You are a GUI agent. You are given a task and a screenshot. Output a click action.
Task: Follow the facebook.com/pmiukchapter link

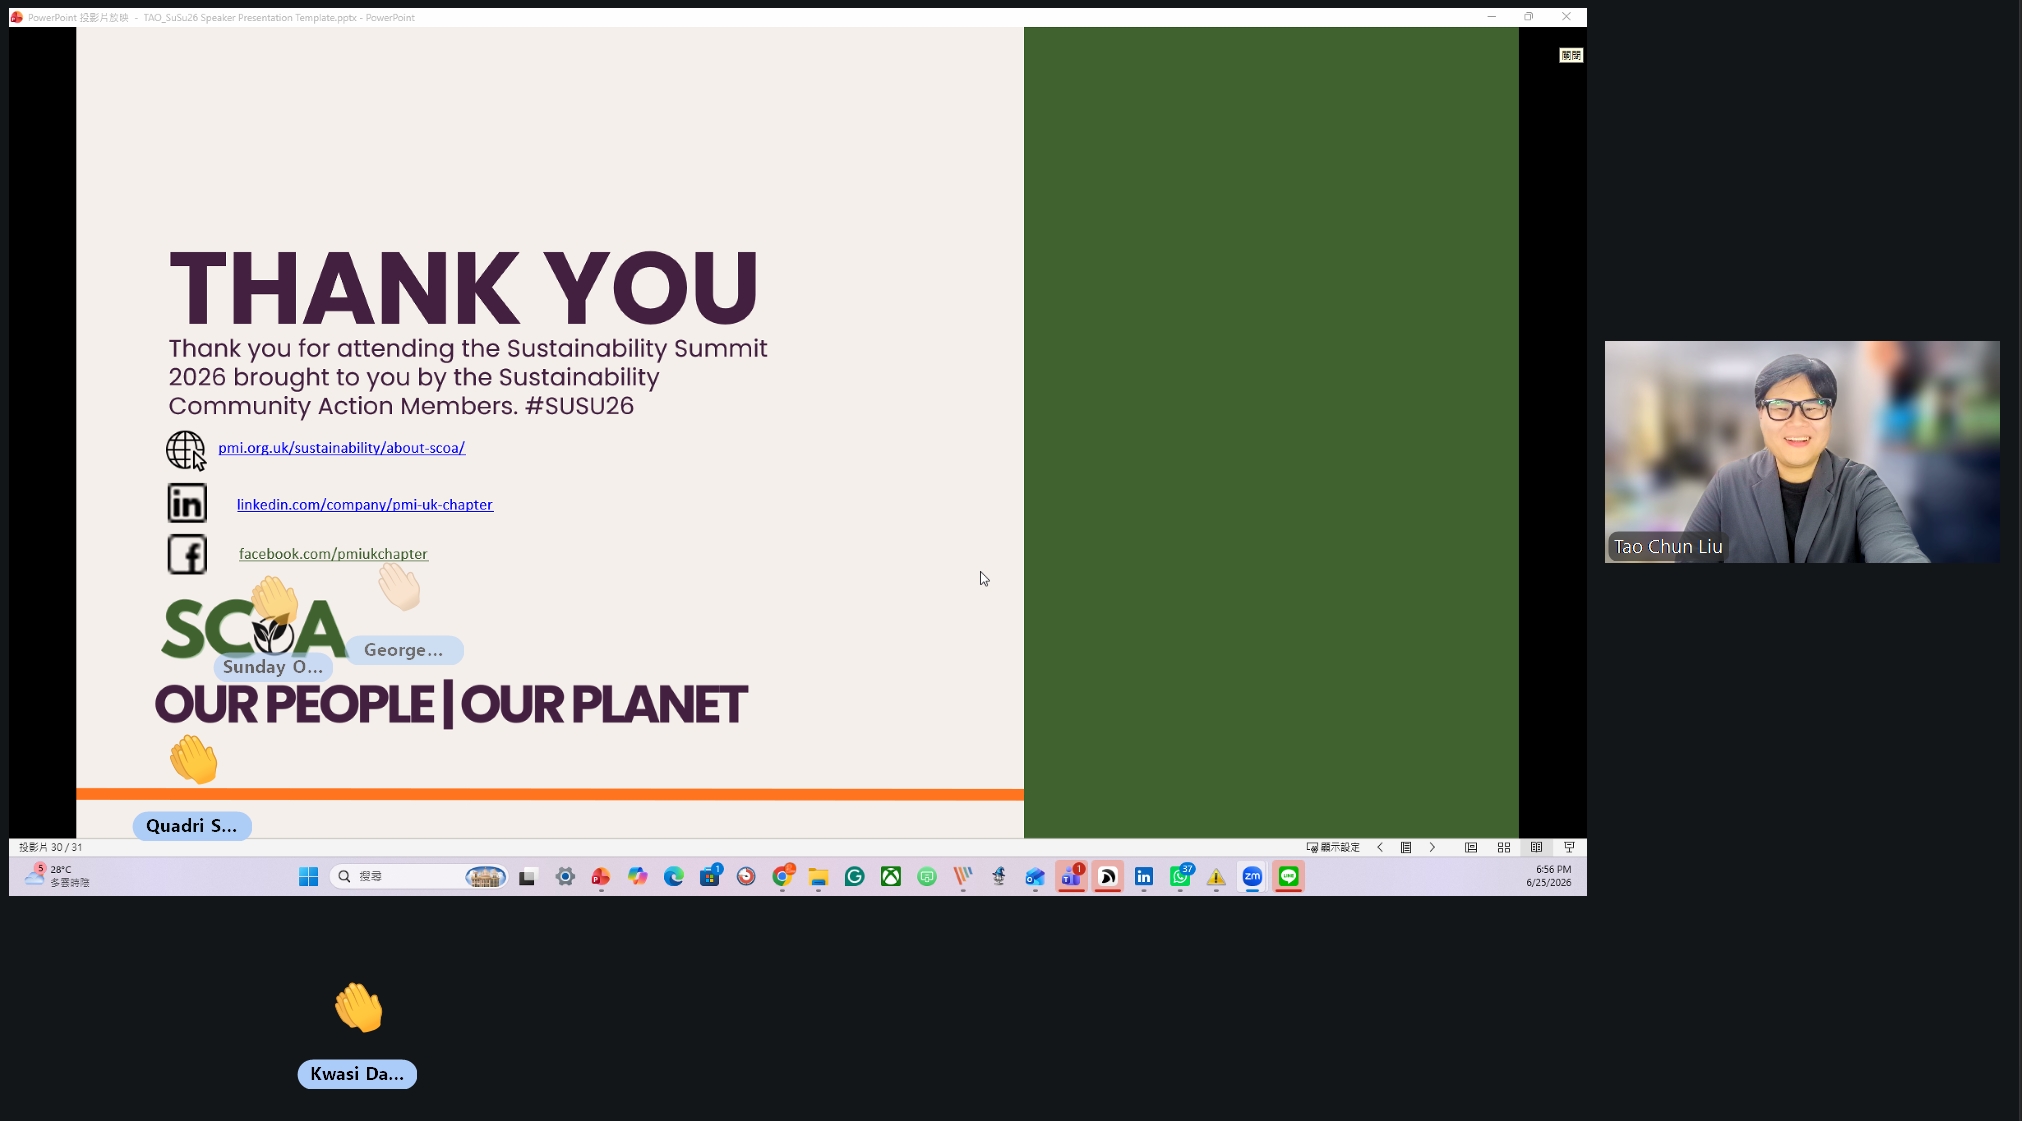(x=333, y=554)
